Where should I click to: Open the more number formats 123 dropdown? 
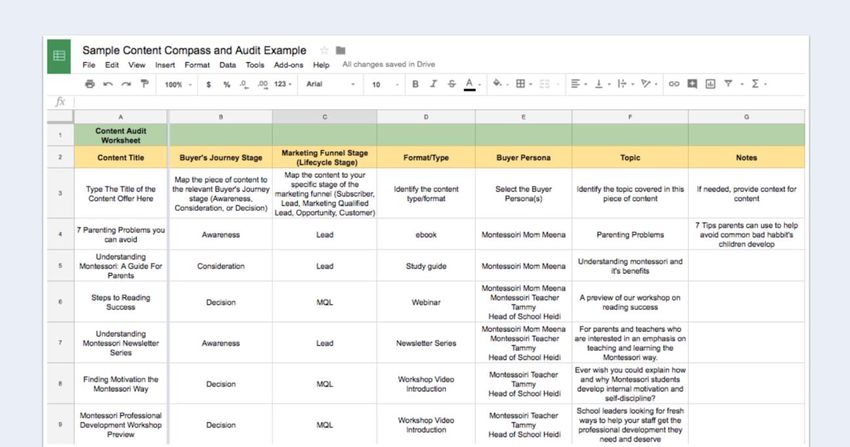click(282, 85)
